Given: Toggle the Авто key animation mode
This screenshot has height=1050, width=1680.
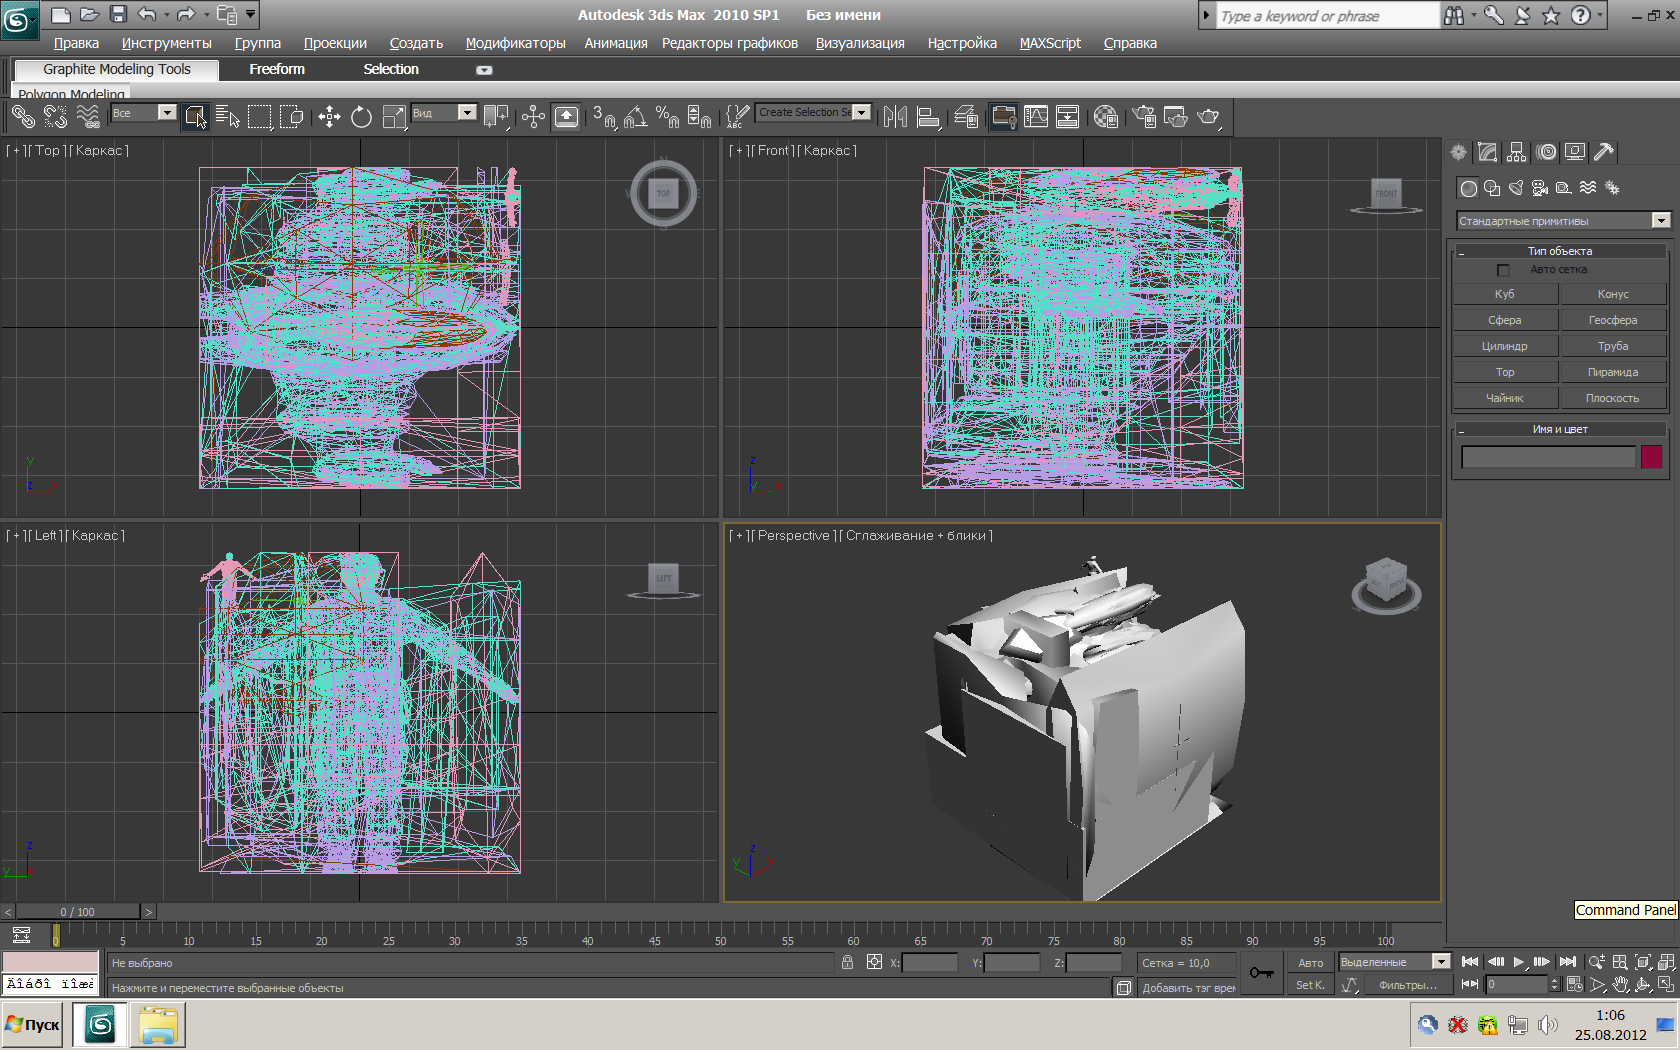Looking at the screenshot, I should tap(1310, 963).
